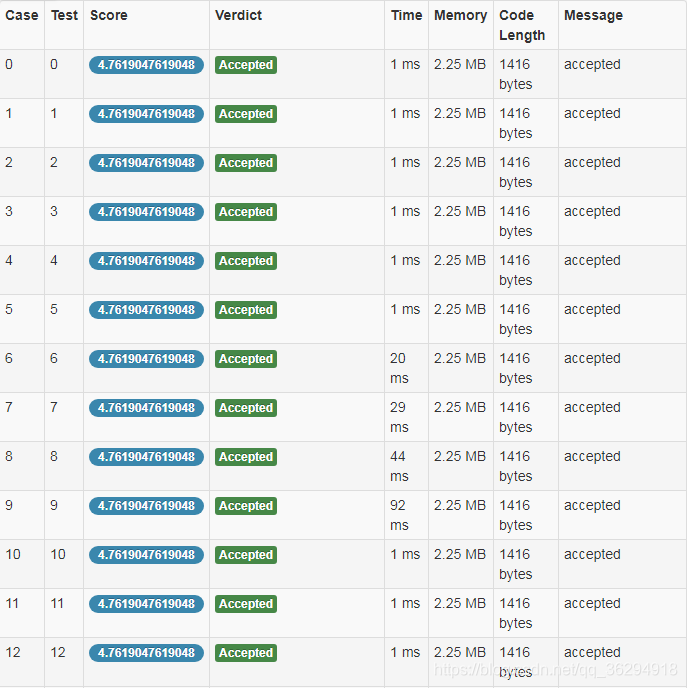Screen dimensions: 687x688
Task: Click the 1 ms time in case 0 row
Action: [405, 64]
